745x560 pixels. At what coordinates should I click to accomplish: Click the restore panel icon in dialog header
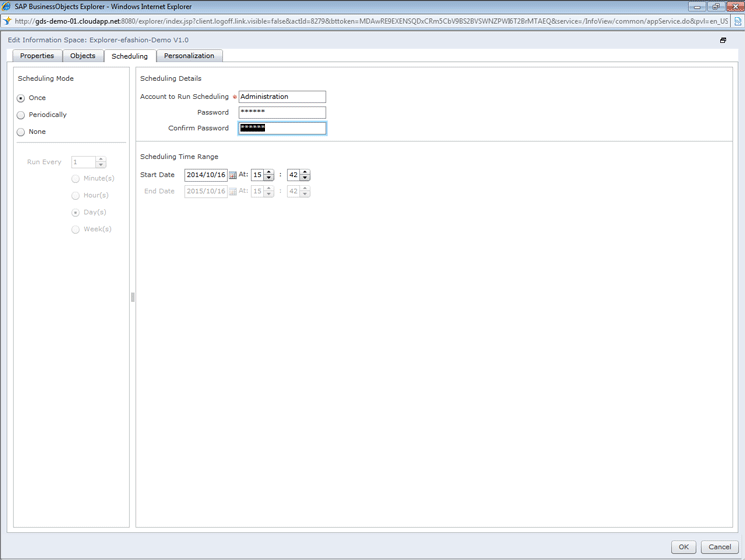[x=723, y=40]
